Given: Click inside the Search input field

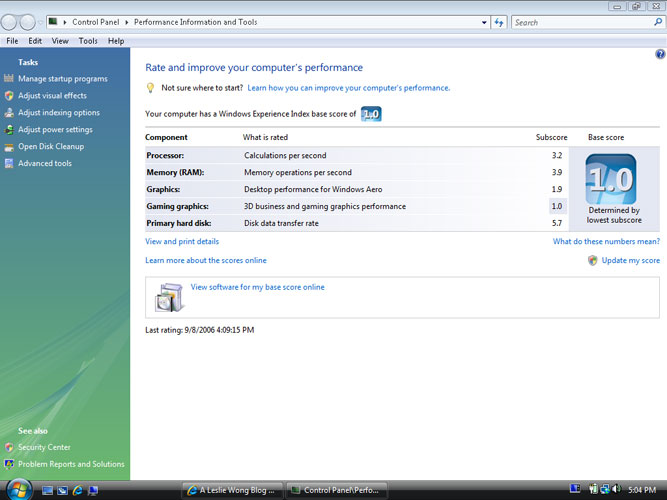Looking at the screenshot, I should click(x=580, y=21).
